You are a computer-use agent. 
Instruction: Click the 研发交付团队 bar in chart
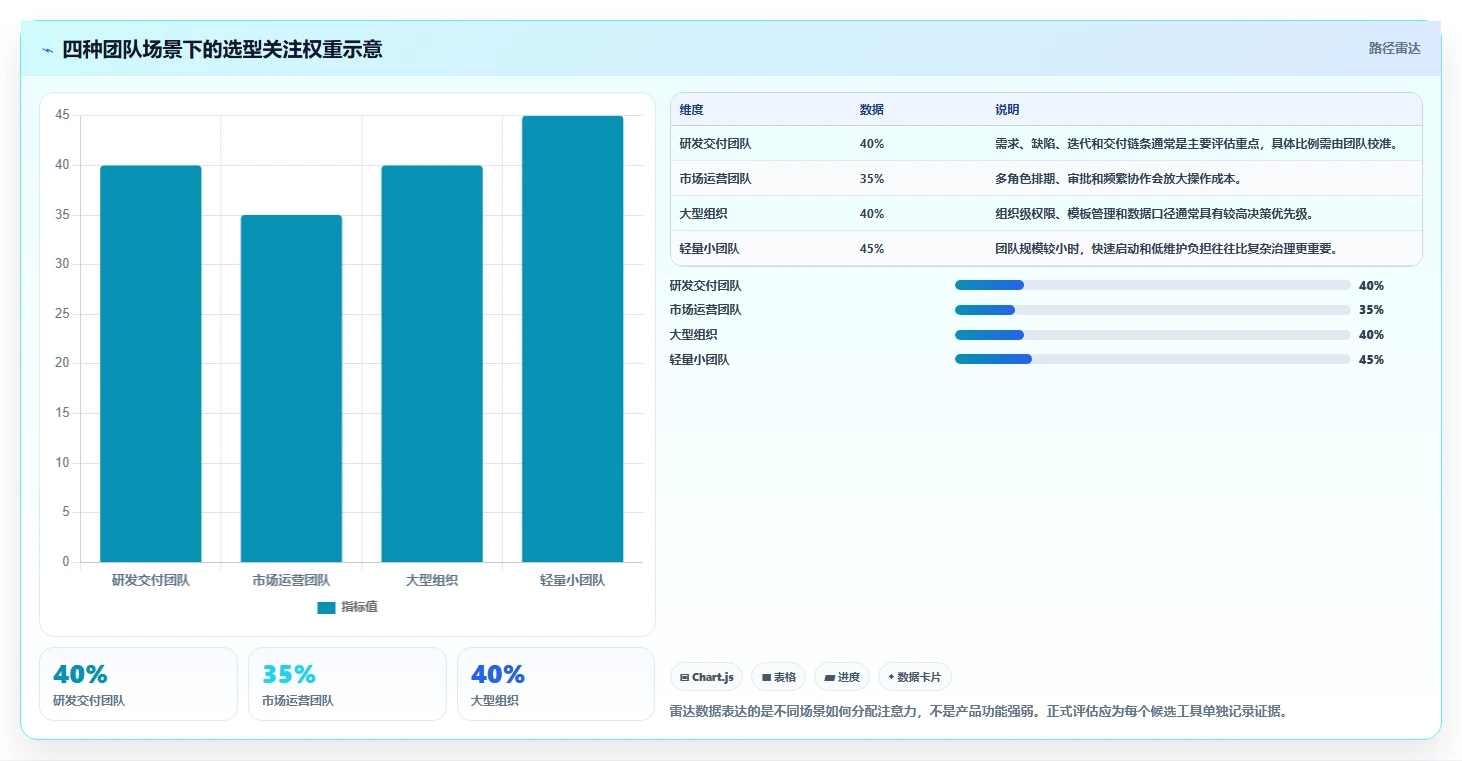click(x=151, y=364)
